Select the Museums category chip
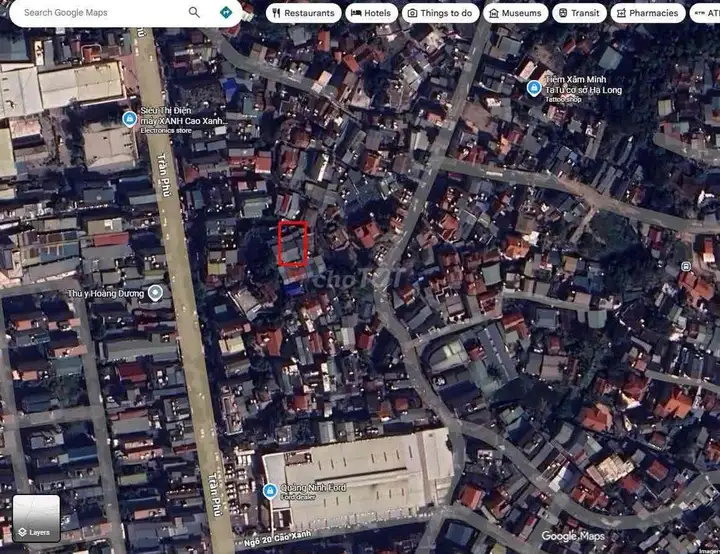Image resolution: width=720 pixels, height=554 pixels. click(x=515, y=13)
